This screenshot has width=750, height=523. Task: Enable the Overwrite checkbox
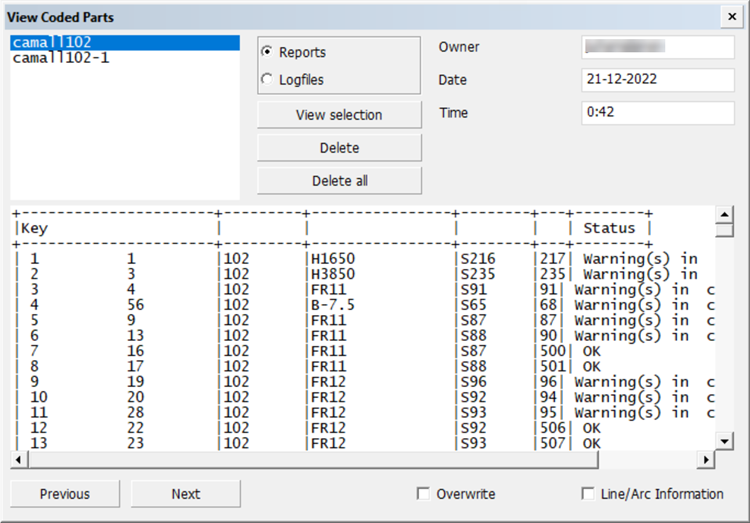(424, 494)
